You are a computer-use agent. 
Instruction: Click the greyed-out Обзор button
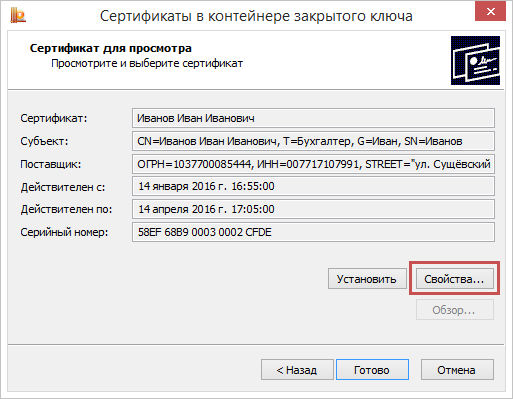click(455, 310)
